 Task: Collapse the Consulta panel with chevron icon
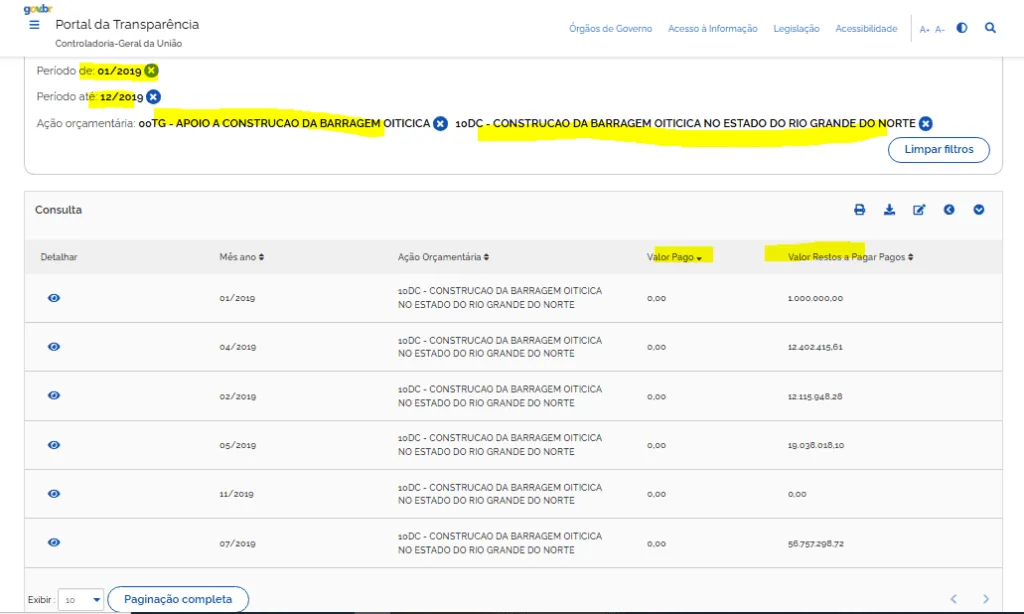(x=978, y=210)
